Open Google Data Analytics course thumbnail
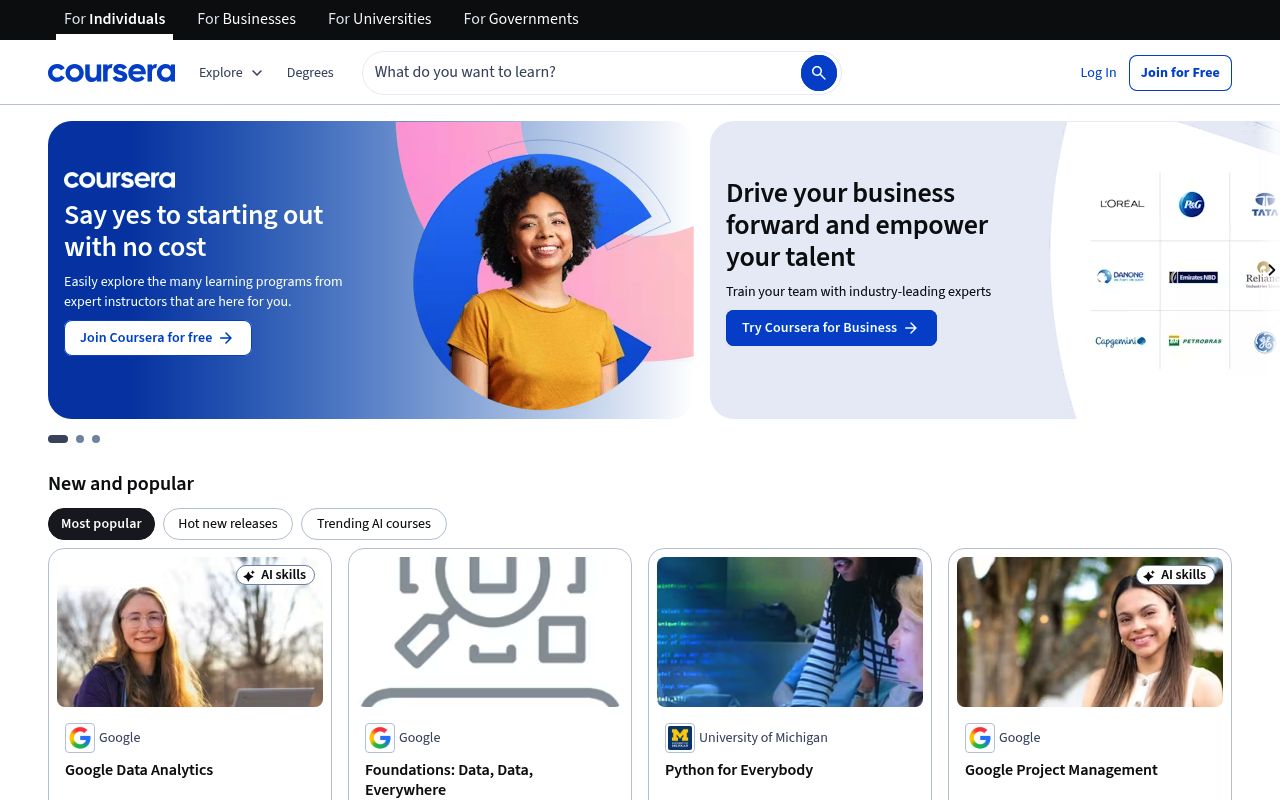The width and height of the screenshot is (1280, 800). [190, 632]
